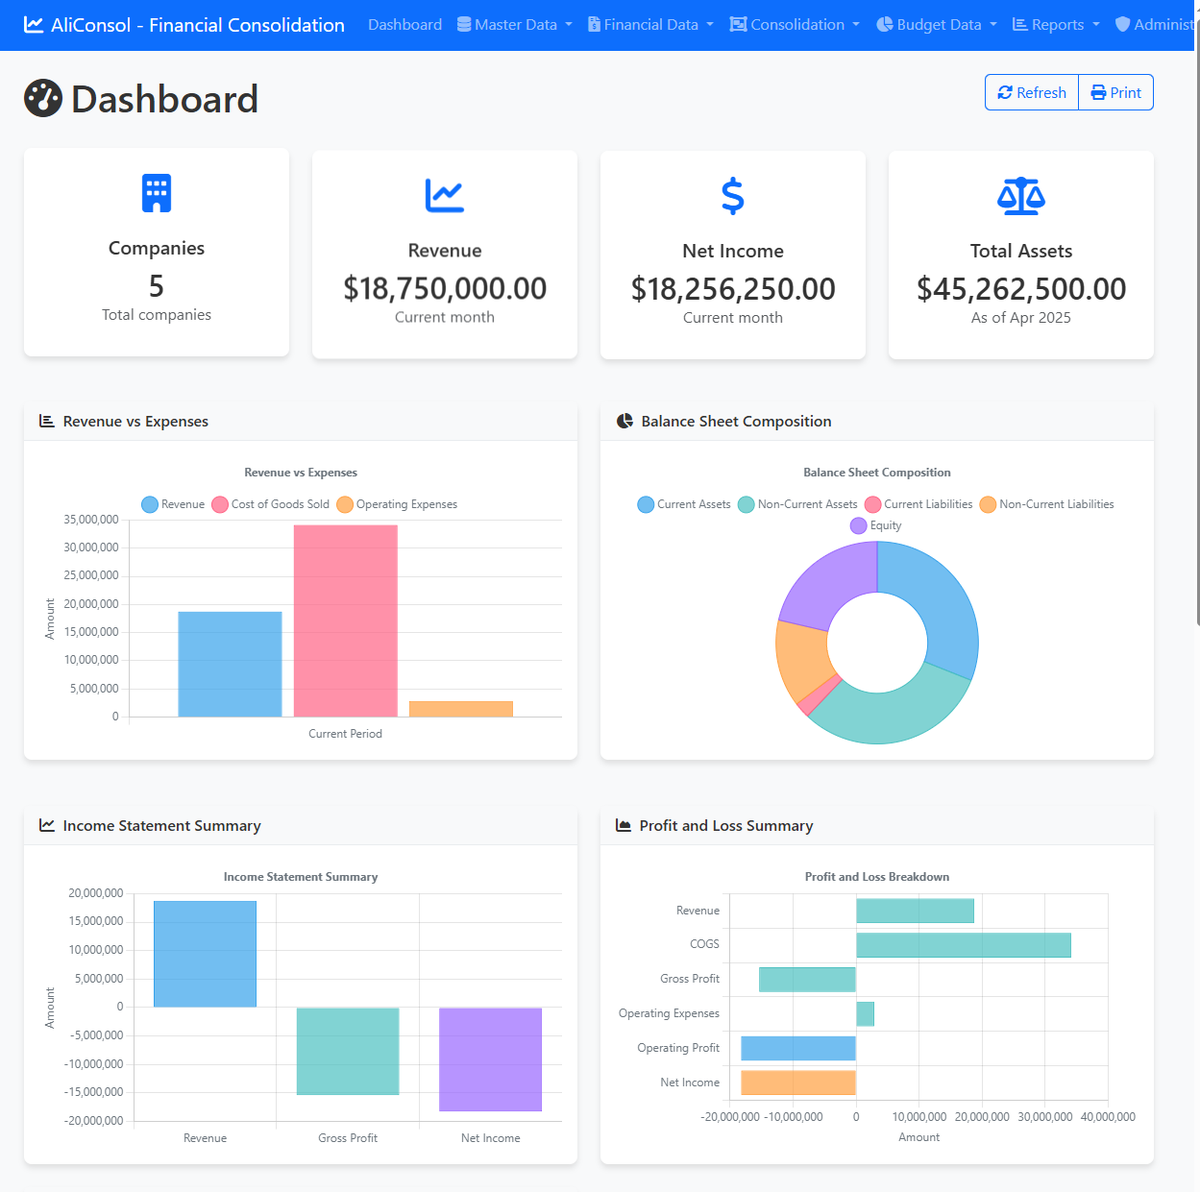
Task: Click the Print button
Action: [x=1116, y=92]
